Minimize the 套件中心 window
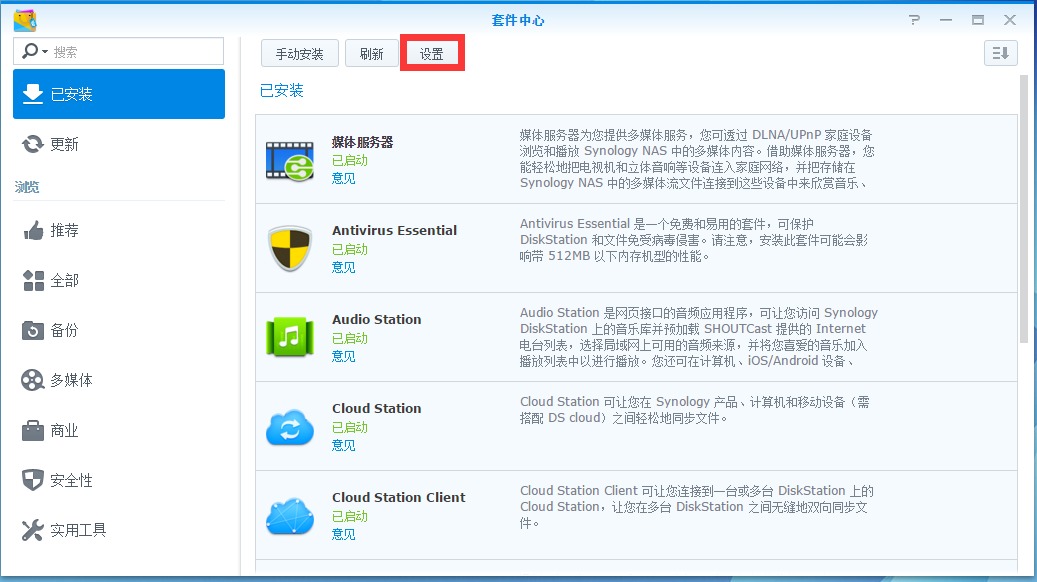This screenshot has width=1037, height=582. 946,20
